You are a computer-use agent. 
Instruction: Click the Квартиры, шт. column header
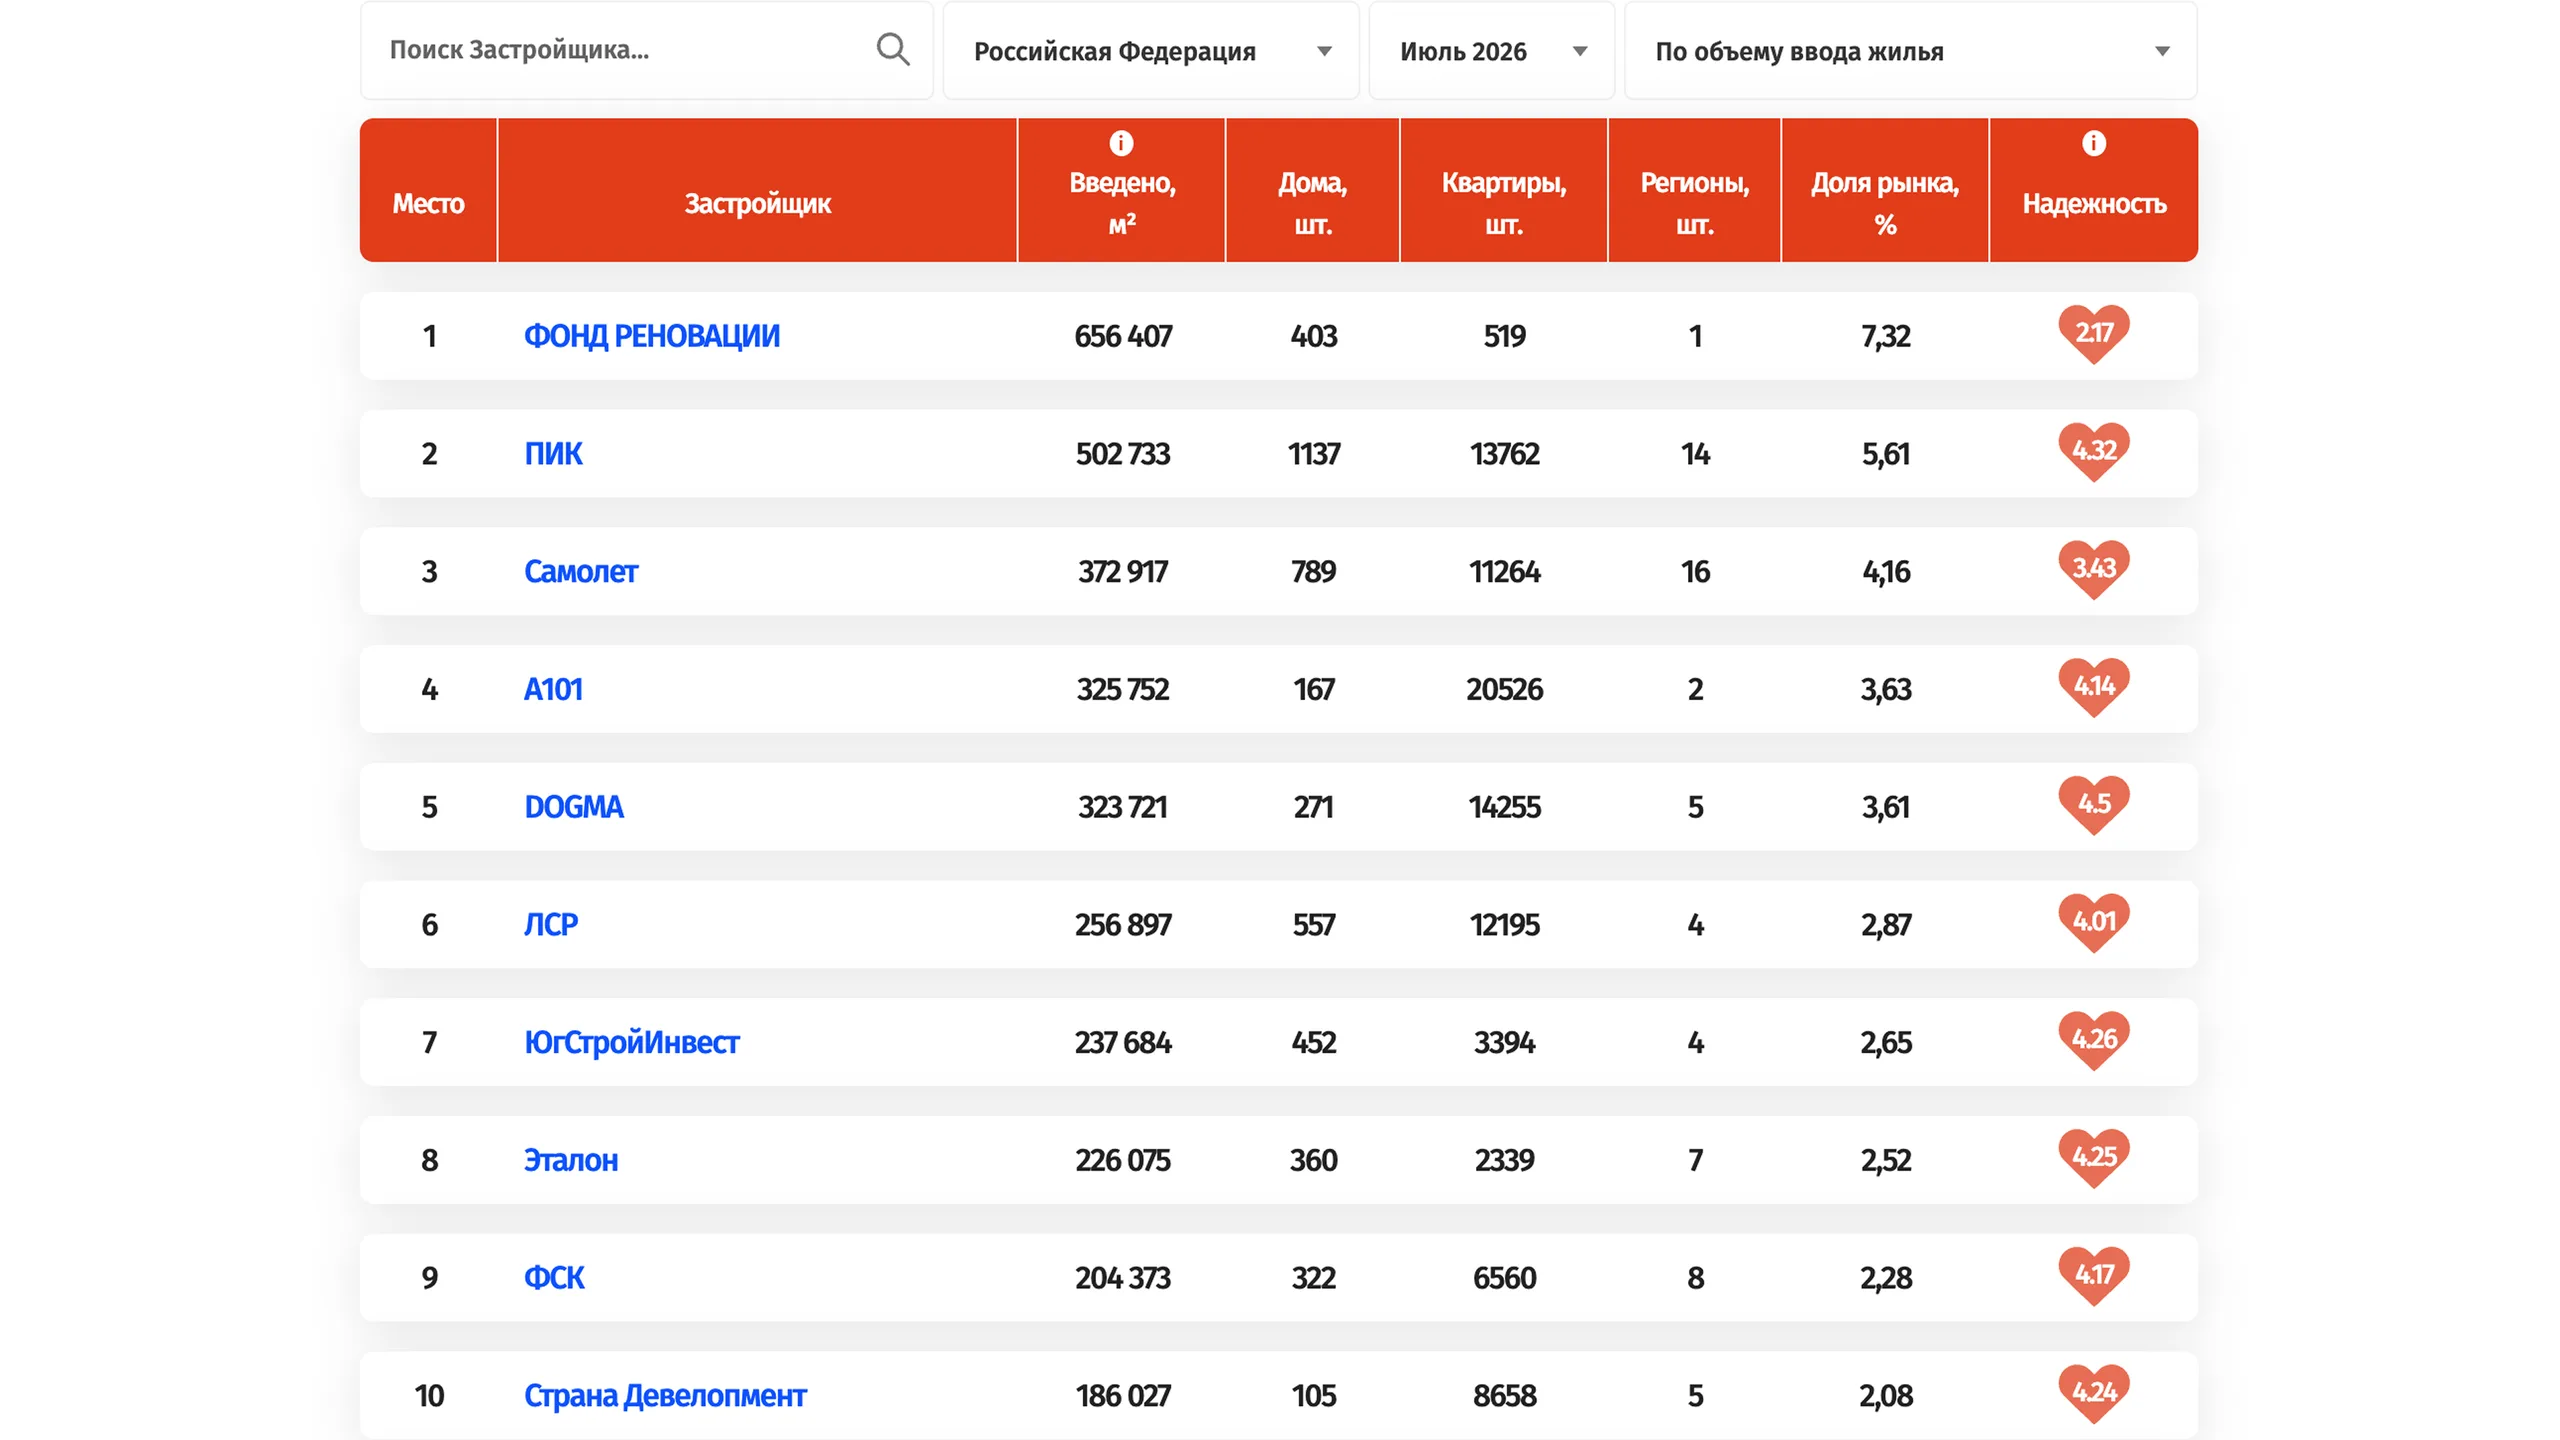pos(1503,203)
